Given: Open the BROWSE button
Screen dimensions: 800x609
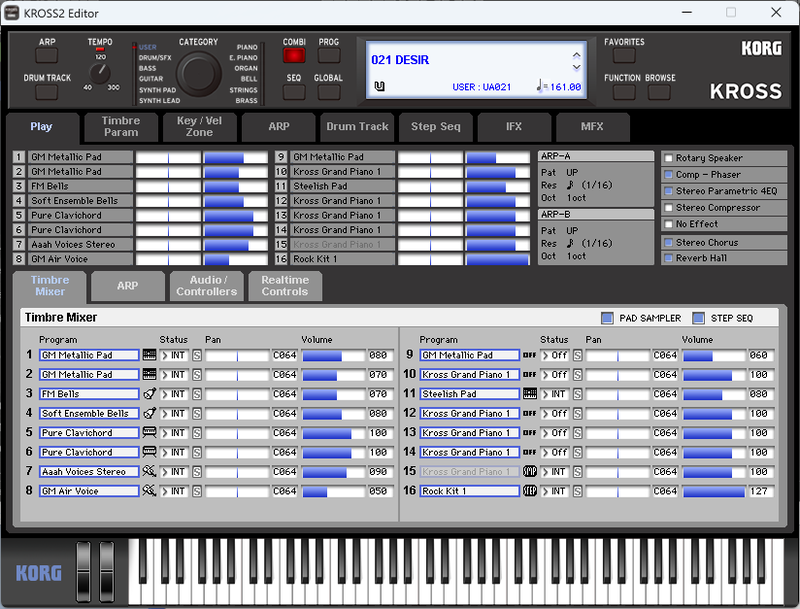Looking at the screenshot, I should pos(659,92).
